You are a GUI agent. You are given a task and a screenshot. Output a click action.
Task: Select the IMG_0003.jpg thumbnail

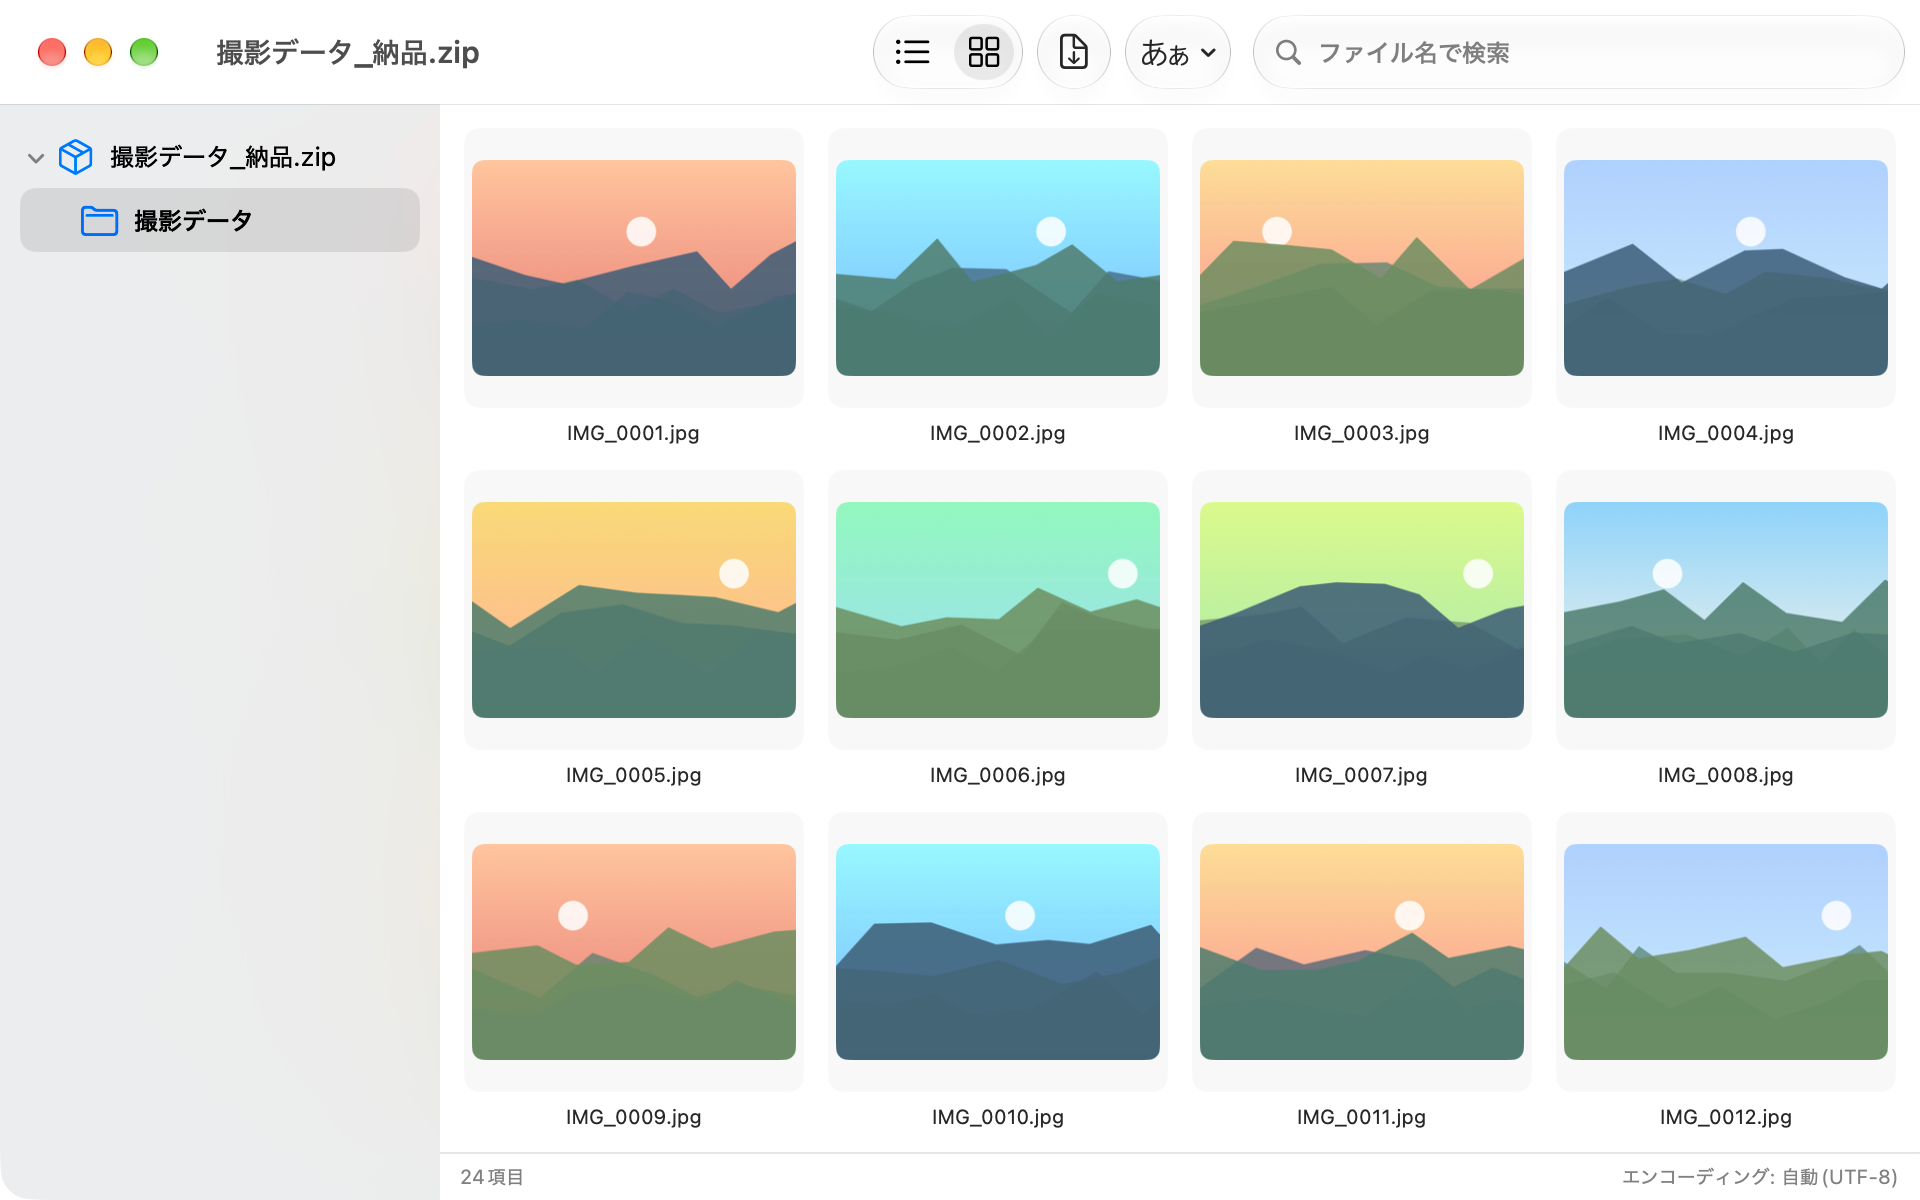[1362, 268]
